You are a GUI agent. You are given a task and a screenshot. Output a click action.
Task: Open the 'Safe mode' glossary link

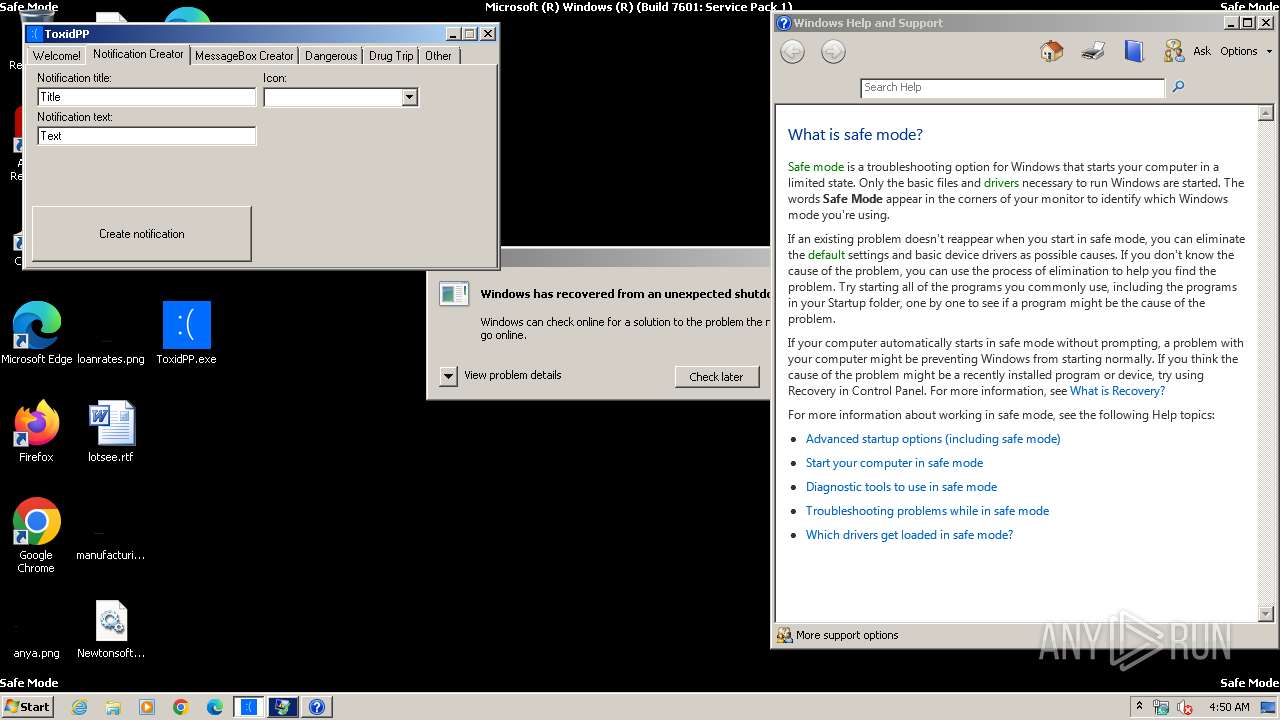coord(816,167)
